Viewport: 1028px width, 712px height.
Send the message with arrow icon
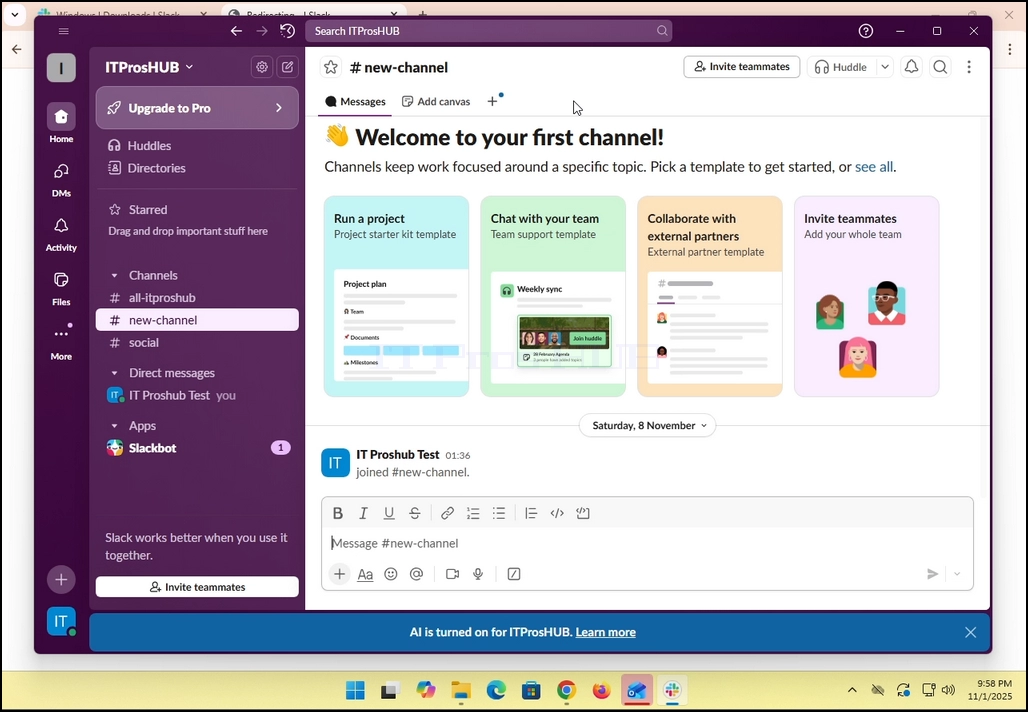[x=932, y=574]
